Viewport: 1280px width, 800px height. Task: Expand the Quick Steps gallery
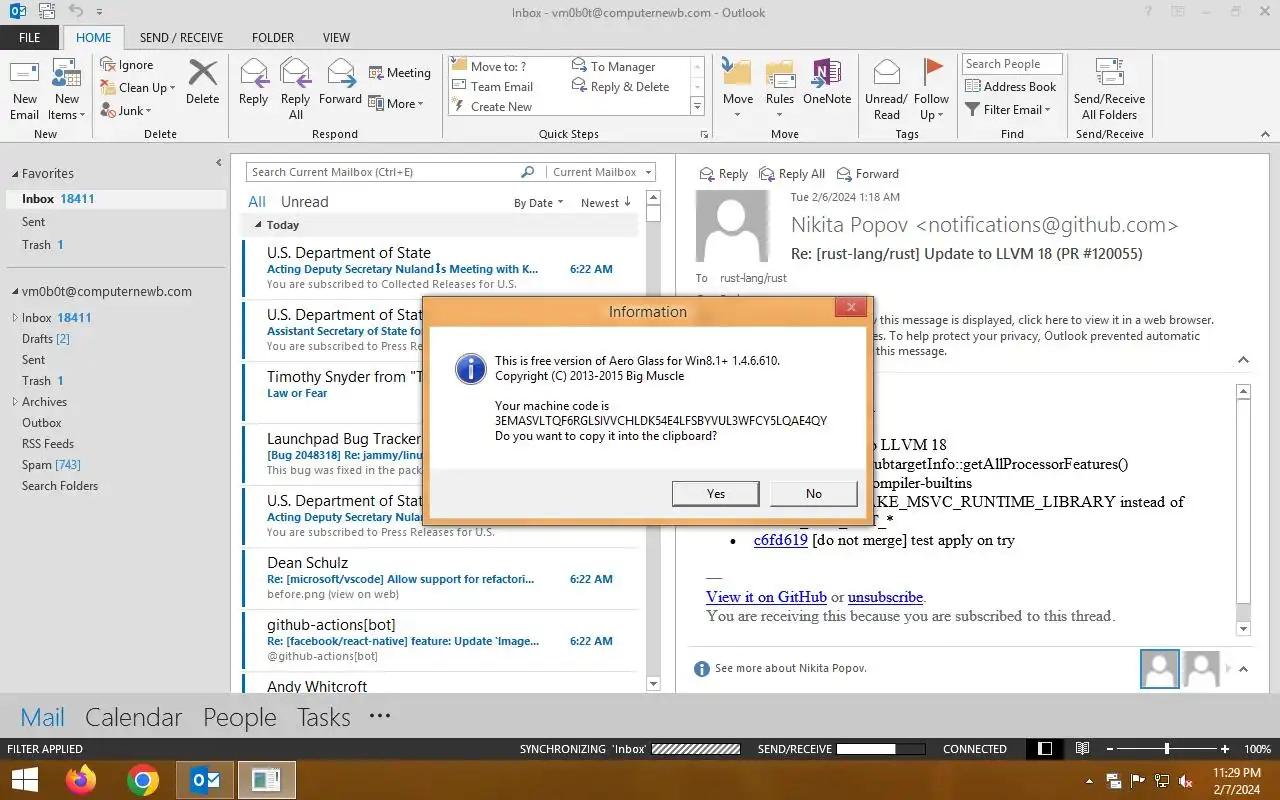click(x=697, y=107)
